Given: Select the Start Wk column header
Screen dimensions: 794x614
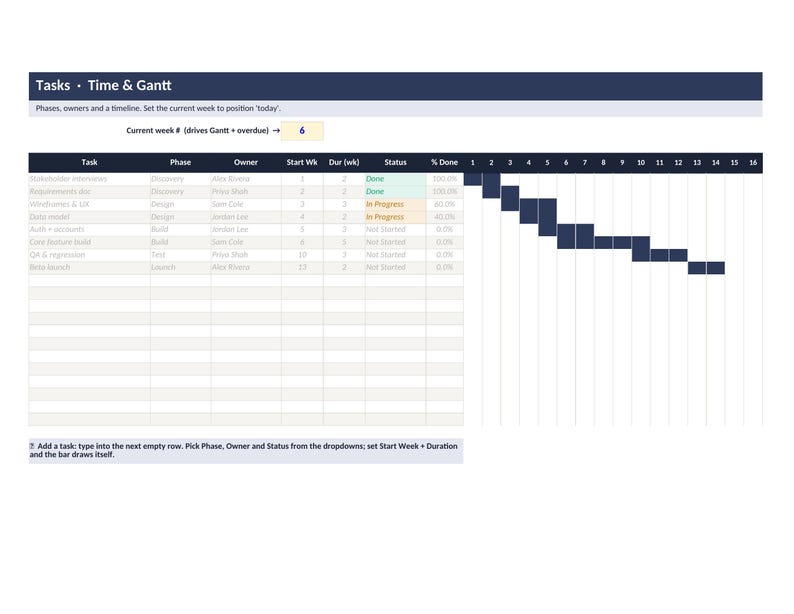Looking at the screenshot, I should (x=302, y=162).
